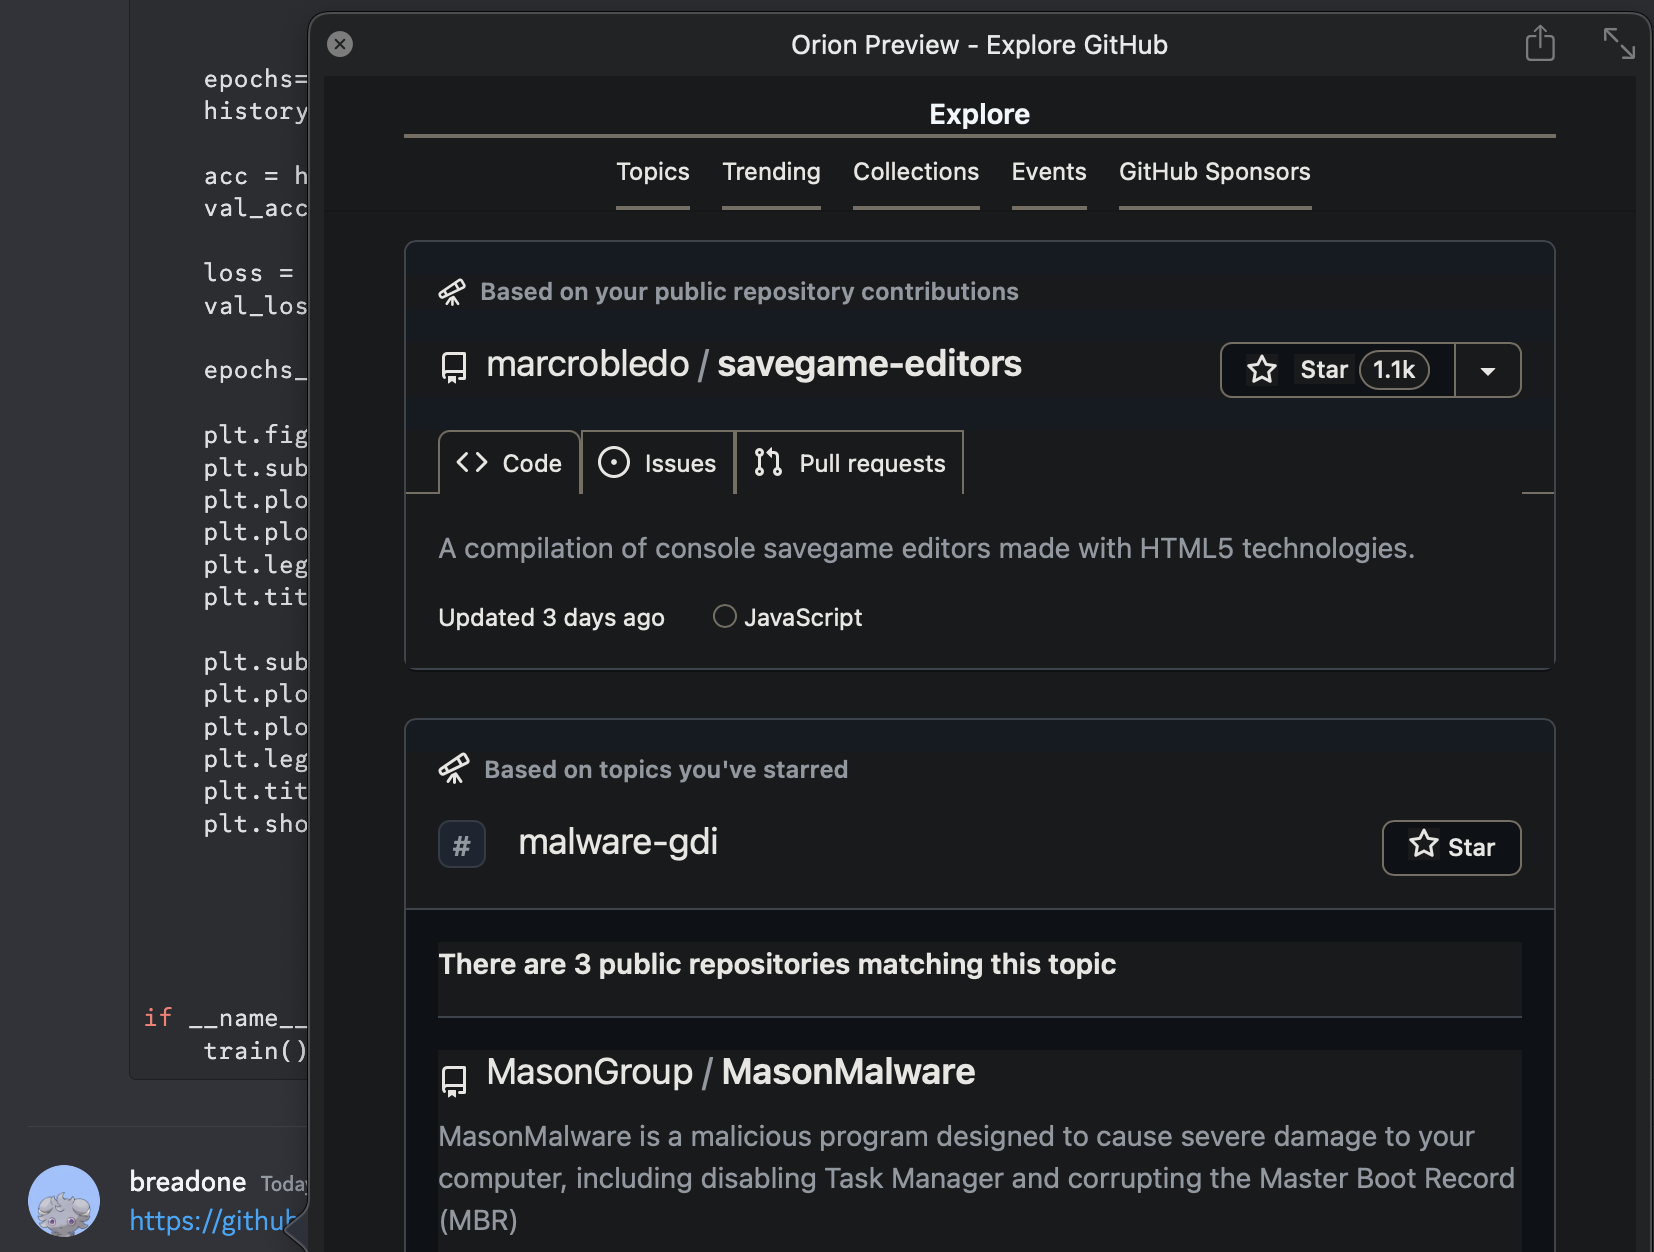The image size is (1654, 1252).
Task: Click the telescope icon above malware-gdi
Action: tap(453, 769)
